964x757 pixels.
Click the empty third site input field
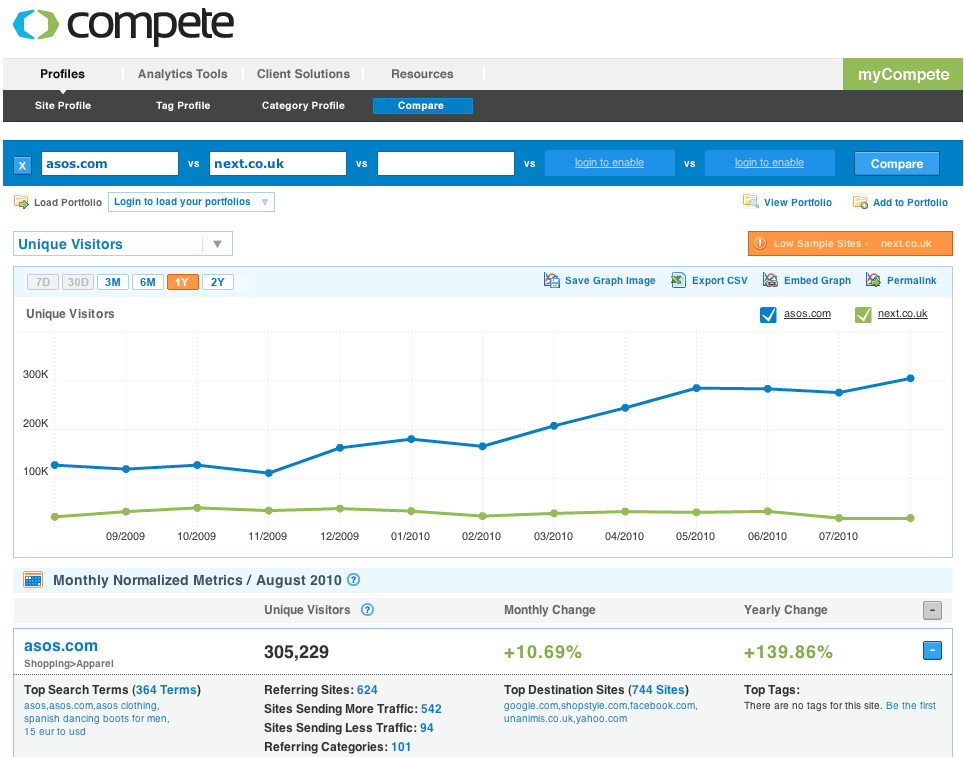446,164
